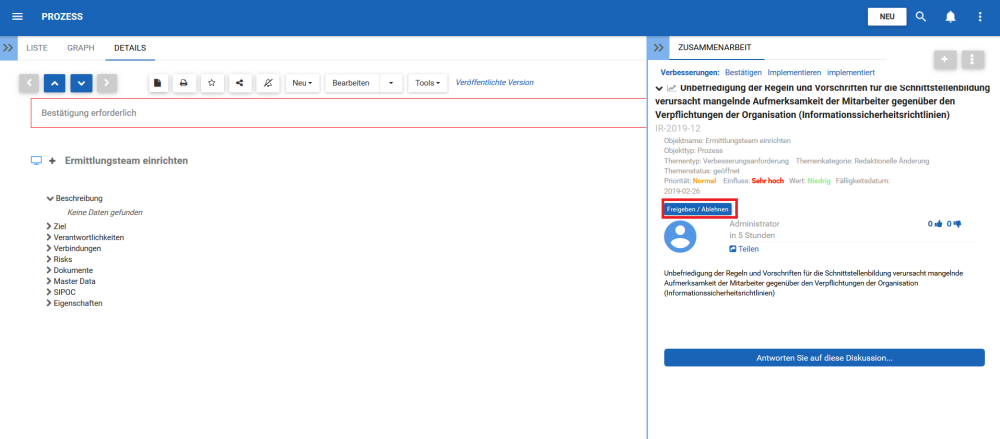1000x439 pixels.
Task: Click the Administrator avatar
Action: (x=680, y=236)
